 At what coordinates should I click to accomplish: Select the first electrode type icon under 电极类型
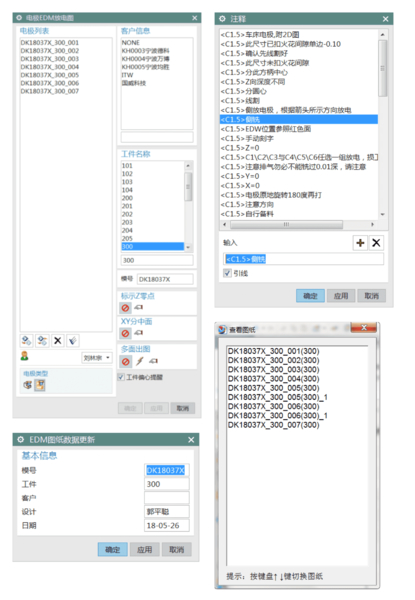28,385
